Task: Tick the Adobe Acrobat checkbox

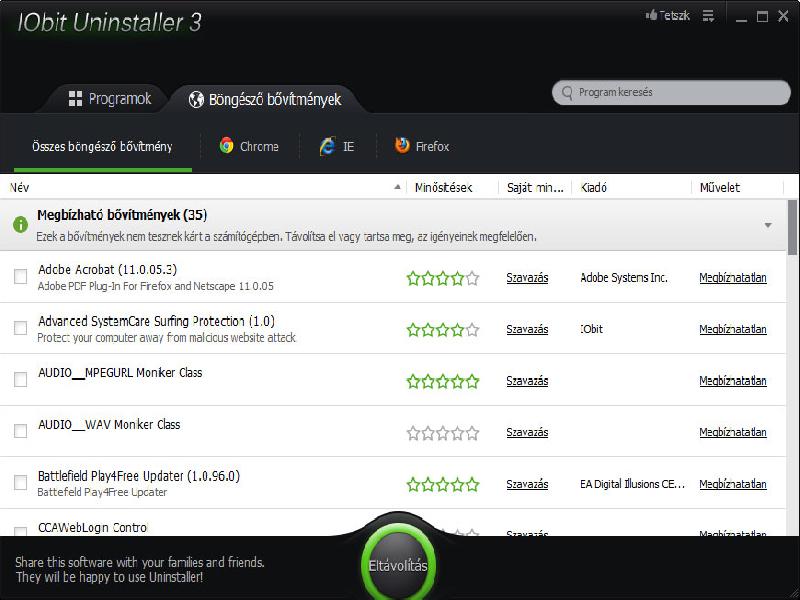Action: [x=20, y=277]
